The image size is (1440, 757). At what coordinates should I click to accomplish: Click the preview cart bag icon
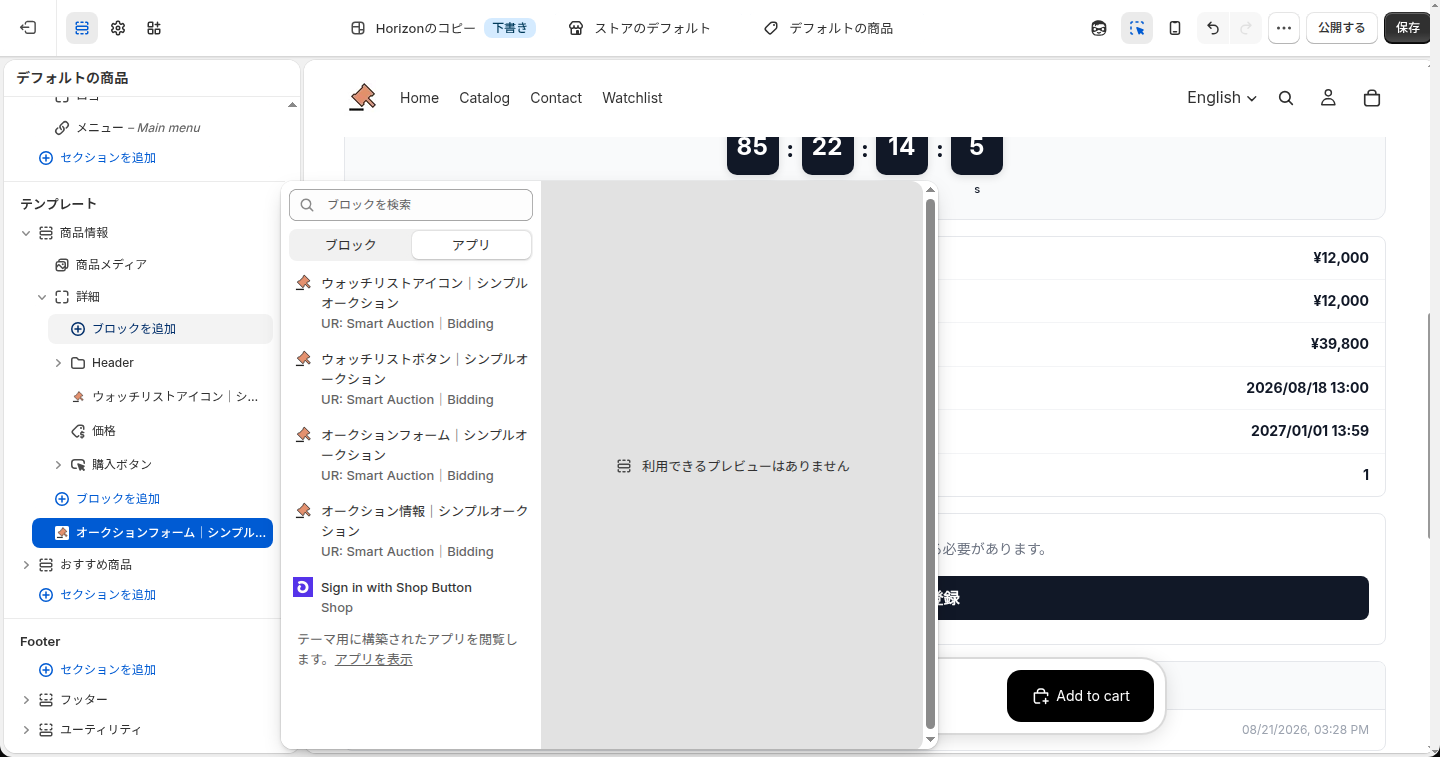(1372, 98)
